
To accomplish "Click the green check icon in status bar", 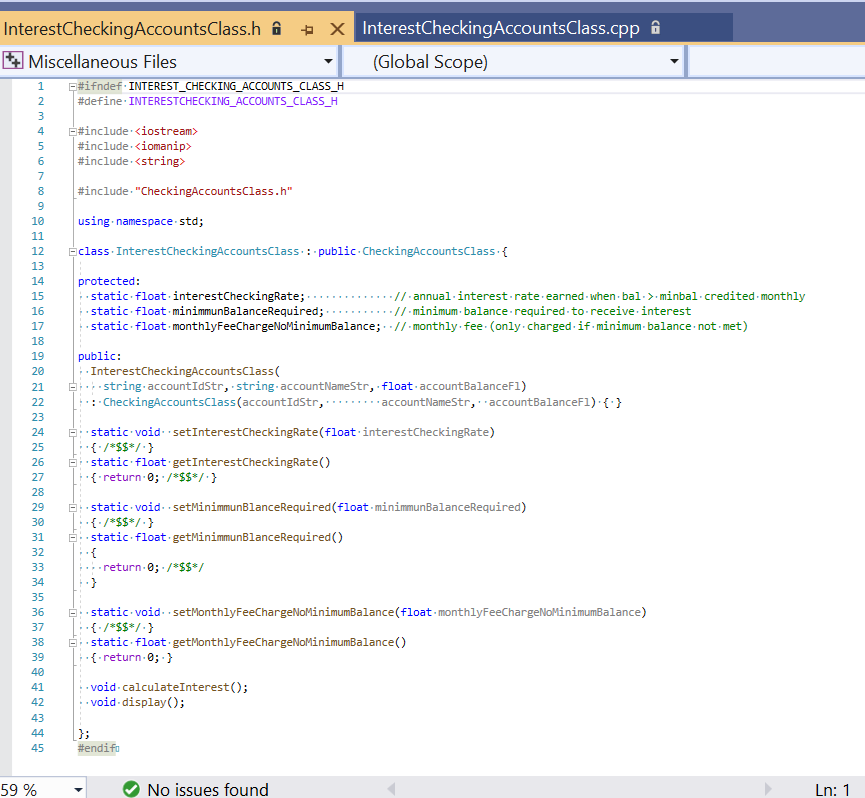I will point(131,789).
